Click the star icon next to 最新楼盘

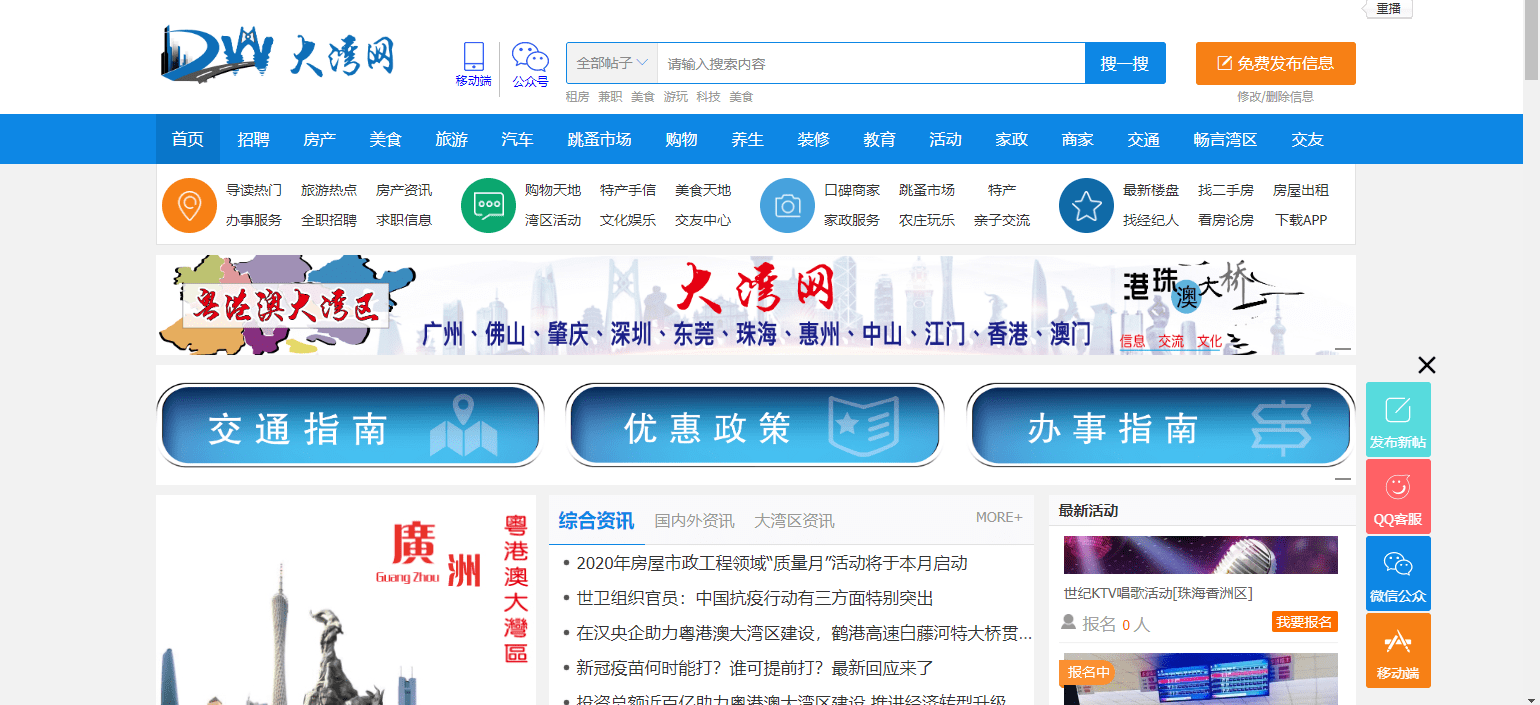pyautogui.click(x=1086, y=204)
